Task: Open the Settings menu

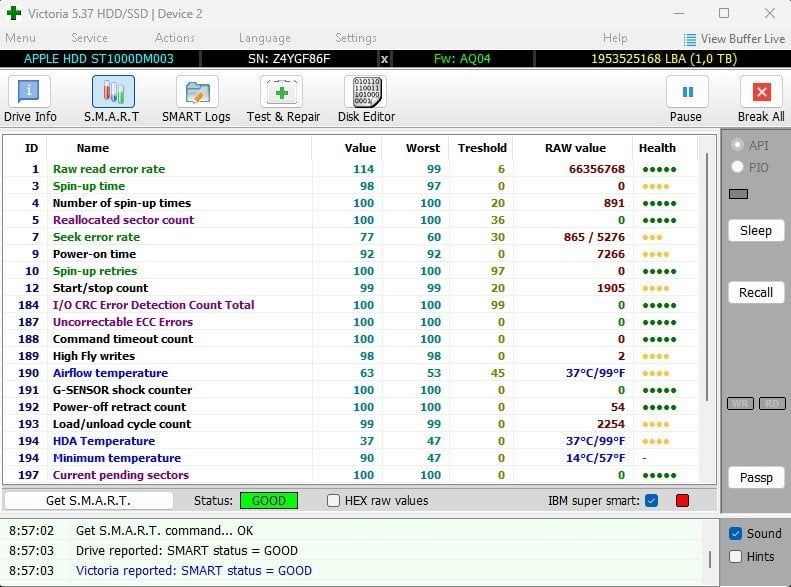Action: (356, 38)
